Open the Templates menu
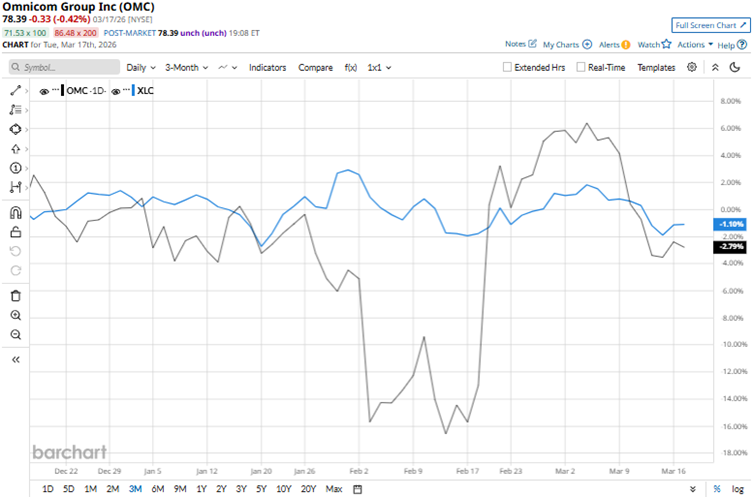 (x=656, y=68)
